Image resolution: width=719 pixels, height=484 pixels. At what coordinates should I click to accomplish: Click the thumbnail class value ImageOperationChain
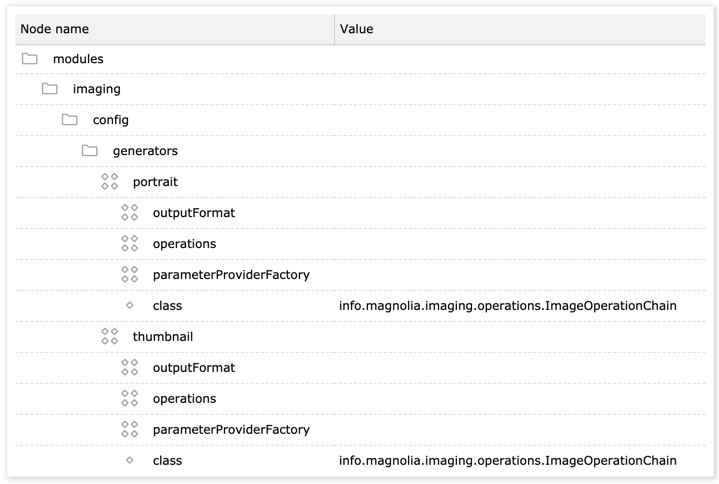pos(507,460)
